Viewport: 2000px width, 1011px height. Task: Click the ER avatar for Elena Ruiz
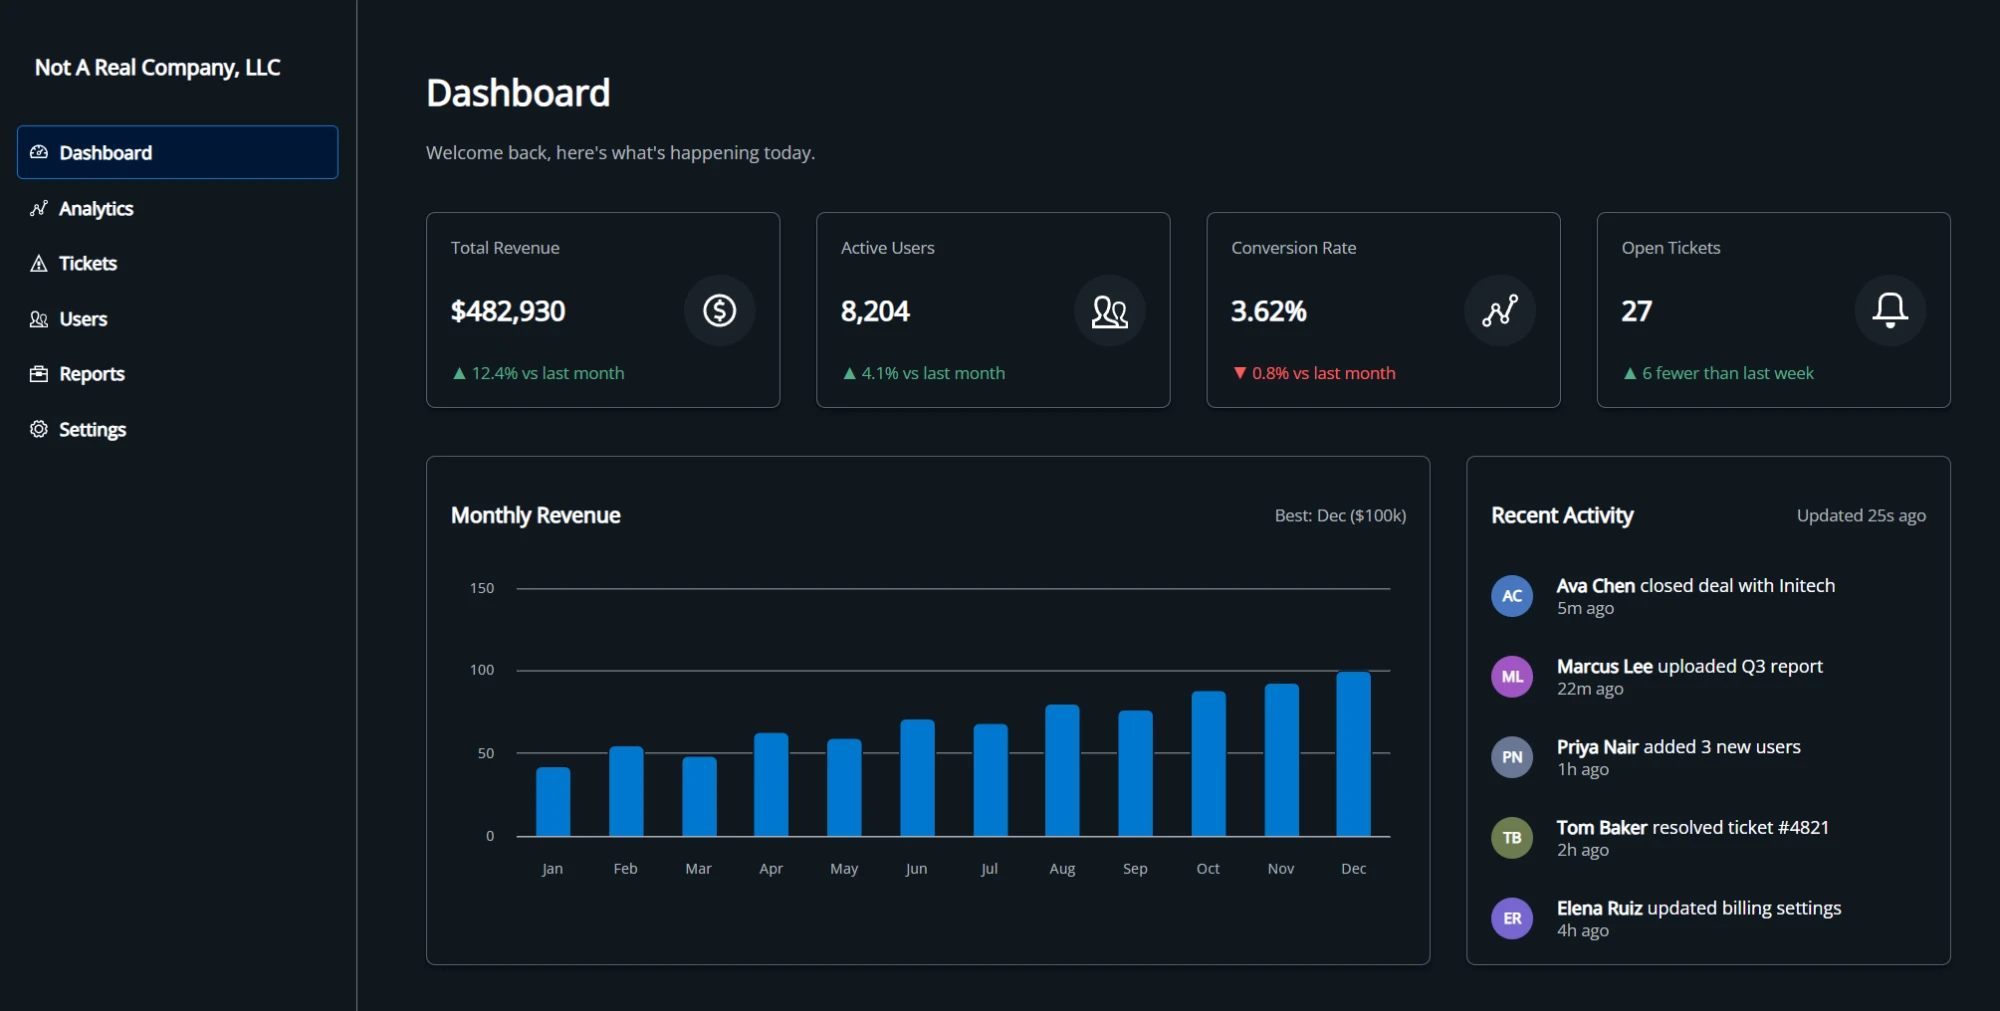(x=1512, y=918)
